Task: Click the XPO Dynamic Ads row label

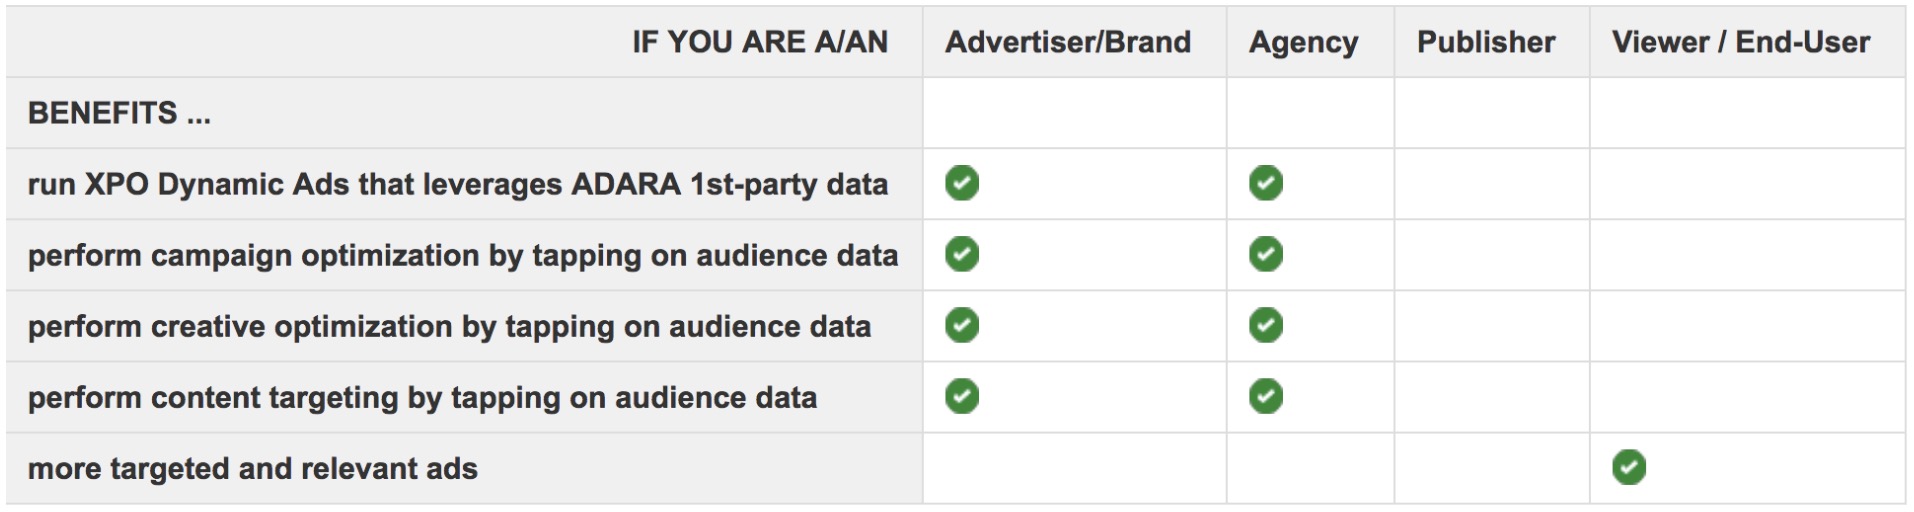Action: coord(457,185)
